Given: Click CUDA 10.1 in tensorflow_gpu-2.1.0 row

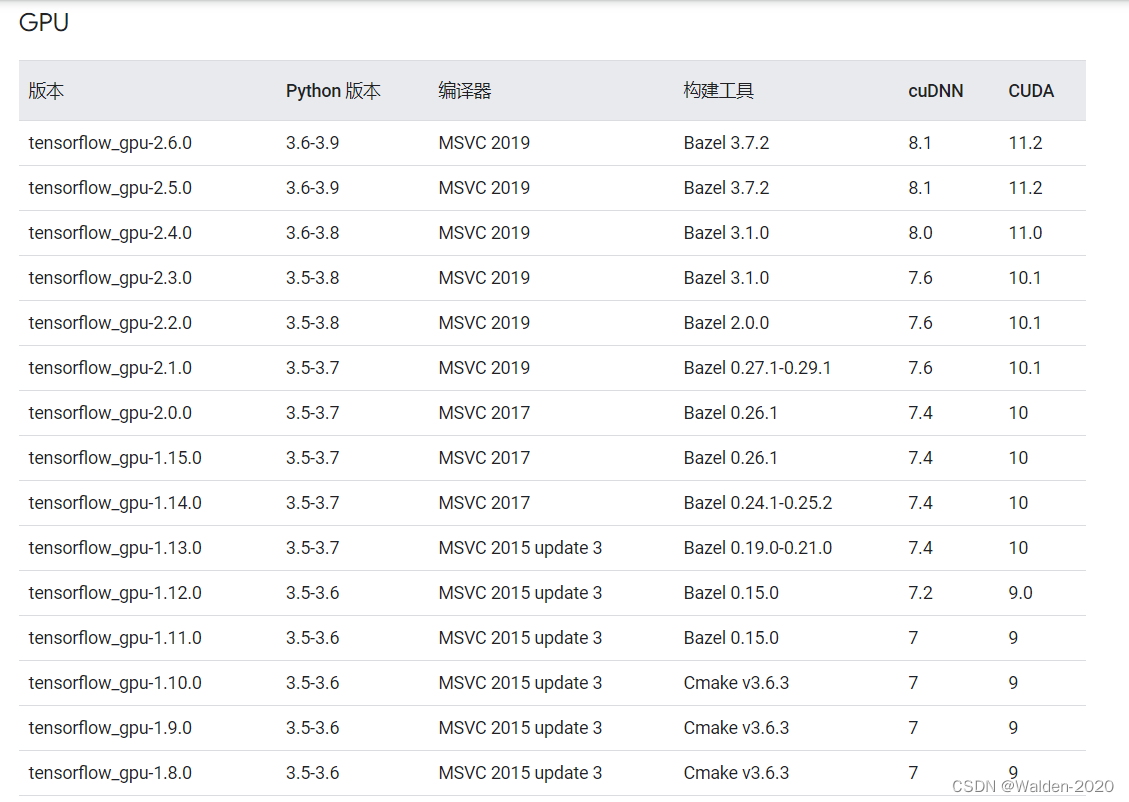Looking at the screenshot, I should pyautogui.click(x=1025, y=368).
